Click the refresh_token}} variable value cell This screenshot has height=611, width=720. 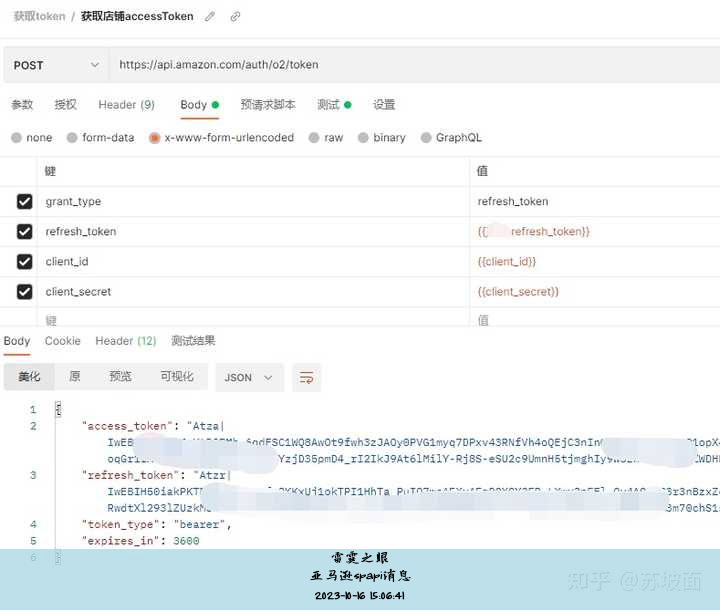[x=595, y=231]
